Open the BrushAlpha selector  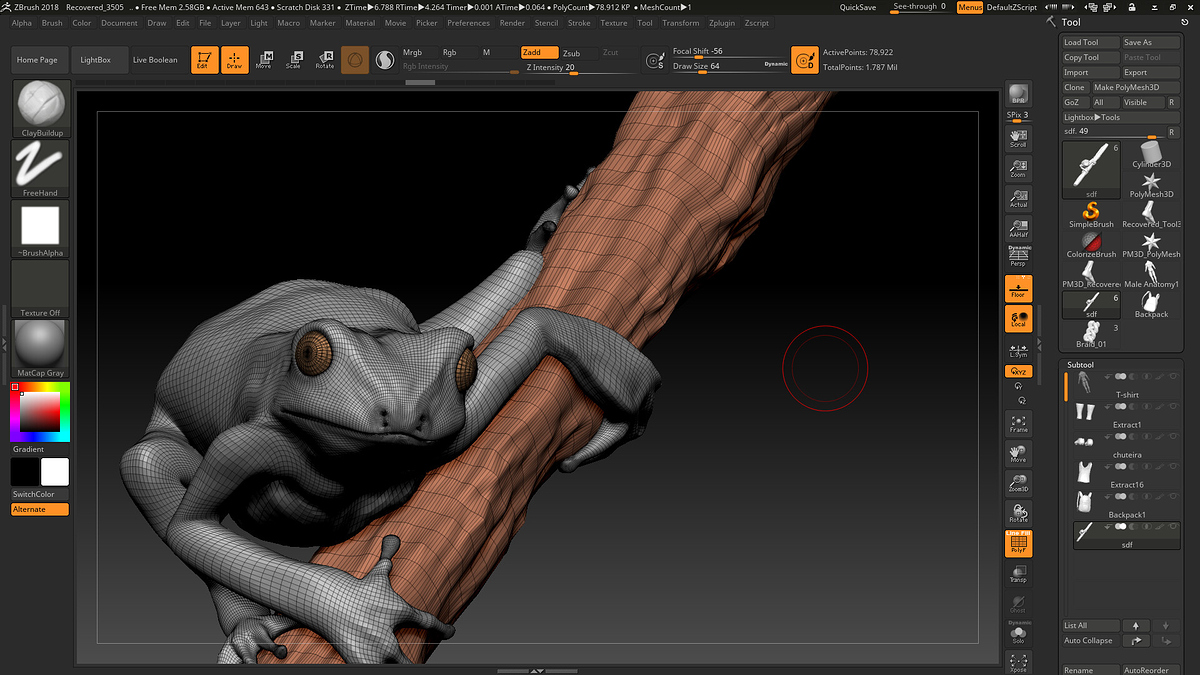[x=41, y=229]
